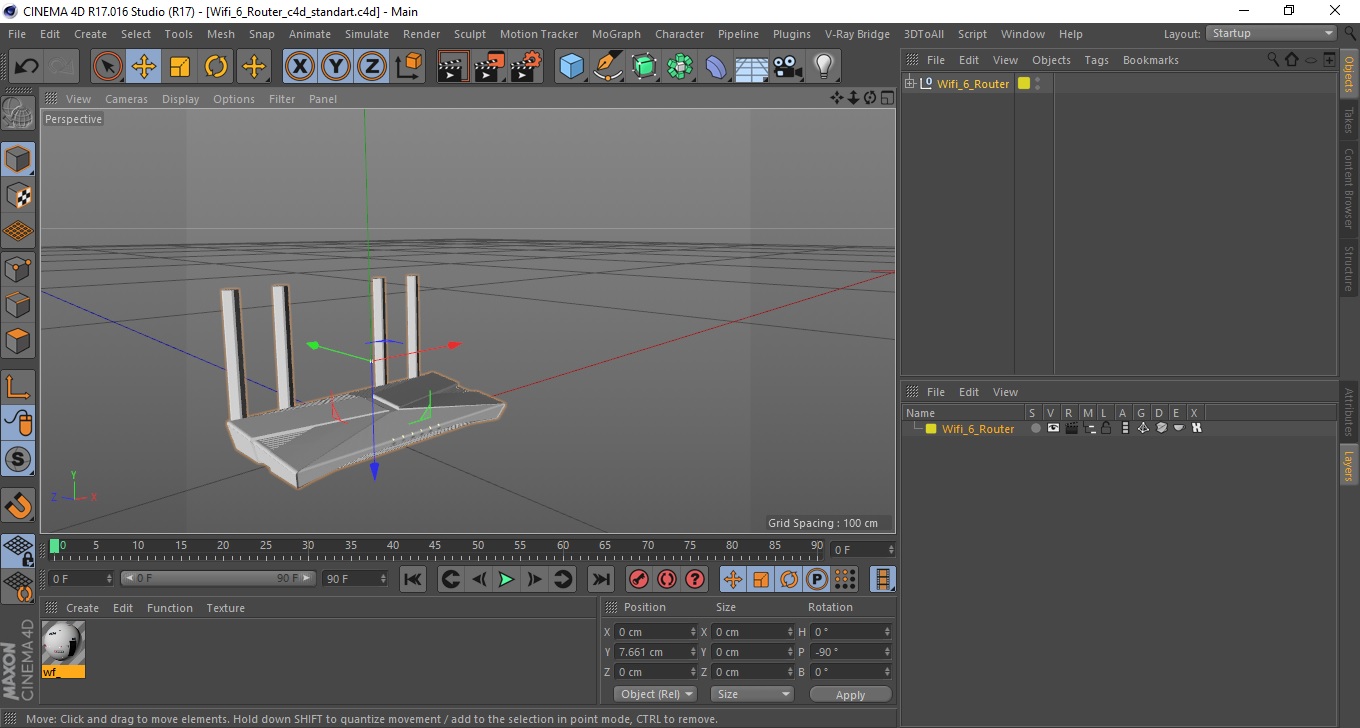1360x728 pixels.
Task: Activate the Rotate tool in top toolbar
Action: [216, 67]
